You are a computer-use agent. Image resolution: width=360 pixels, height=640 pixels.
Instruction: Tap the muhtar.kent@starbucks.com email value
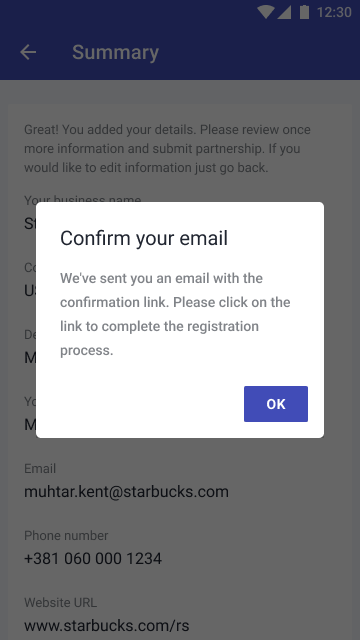coord(127,491)
